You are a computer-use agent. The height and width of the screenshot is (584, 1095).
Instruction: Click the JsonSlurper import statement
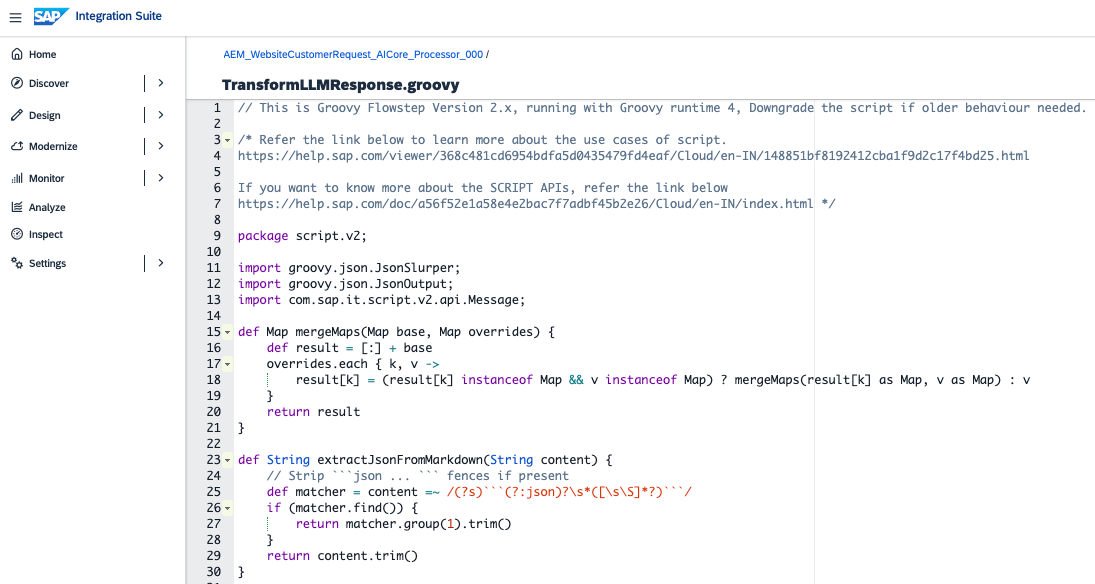point(349,268)
